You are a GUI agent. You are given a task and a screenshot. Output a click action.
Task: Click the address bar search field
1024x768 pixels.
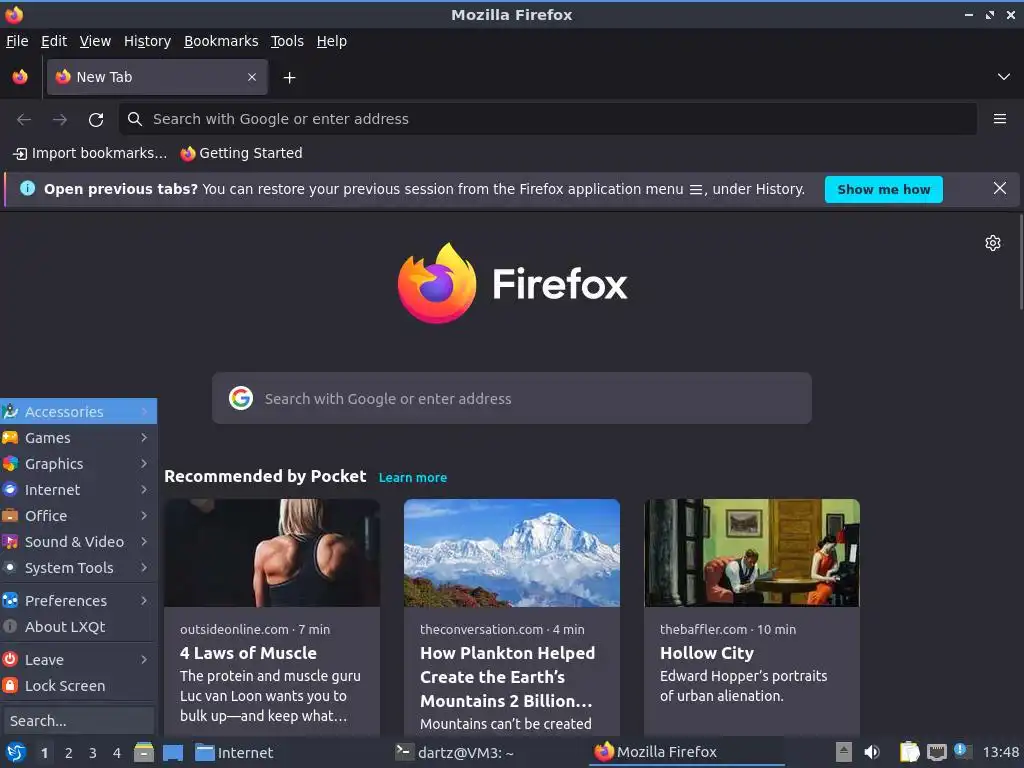pyautogui.click(x=548, y=119)
